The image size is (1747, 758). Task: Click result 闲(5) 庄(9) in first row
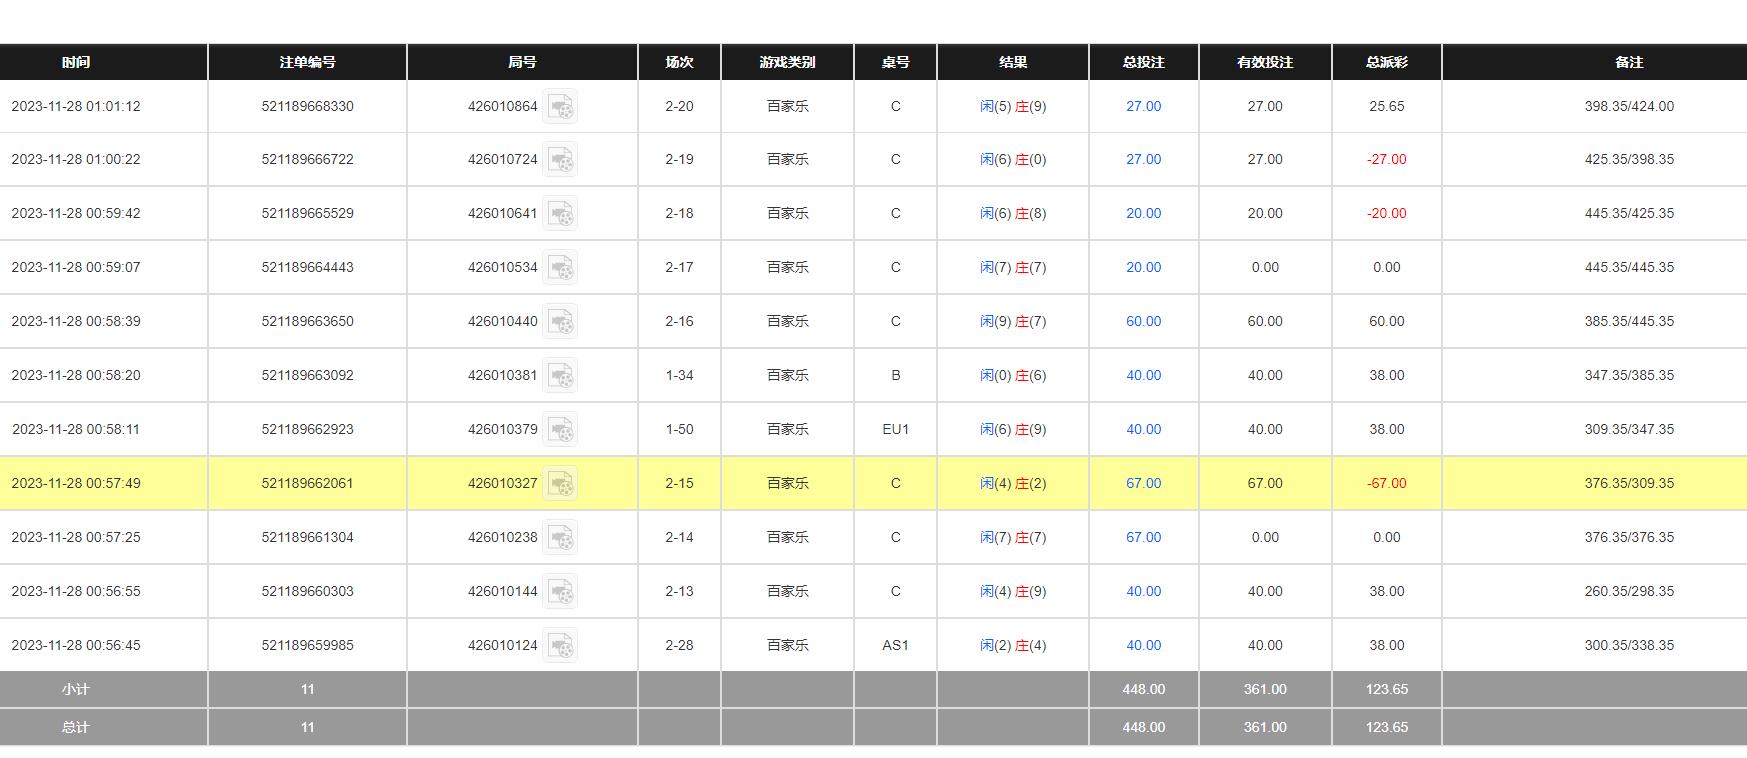[x=1013, y=106]
